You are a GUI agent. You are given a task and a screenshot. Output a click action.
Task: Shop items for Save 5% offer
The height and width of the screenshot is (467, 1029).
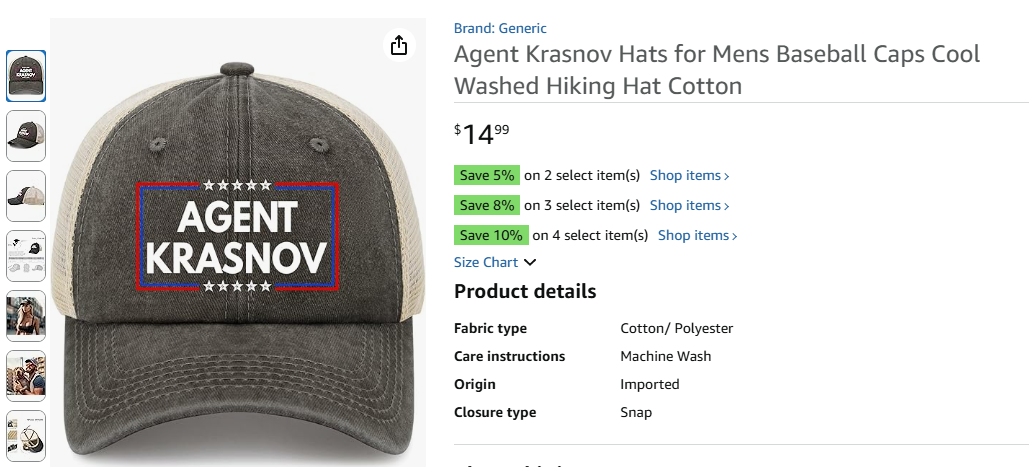[689, 175]
